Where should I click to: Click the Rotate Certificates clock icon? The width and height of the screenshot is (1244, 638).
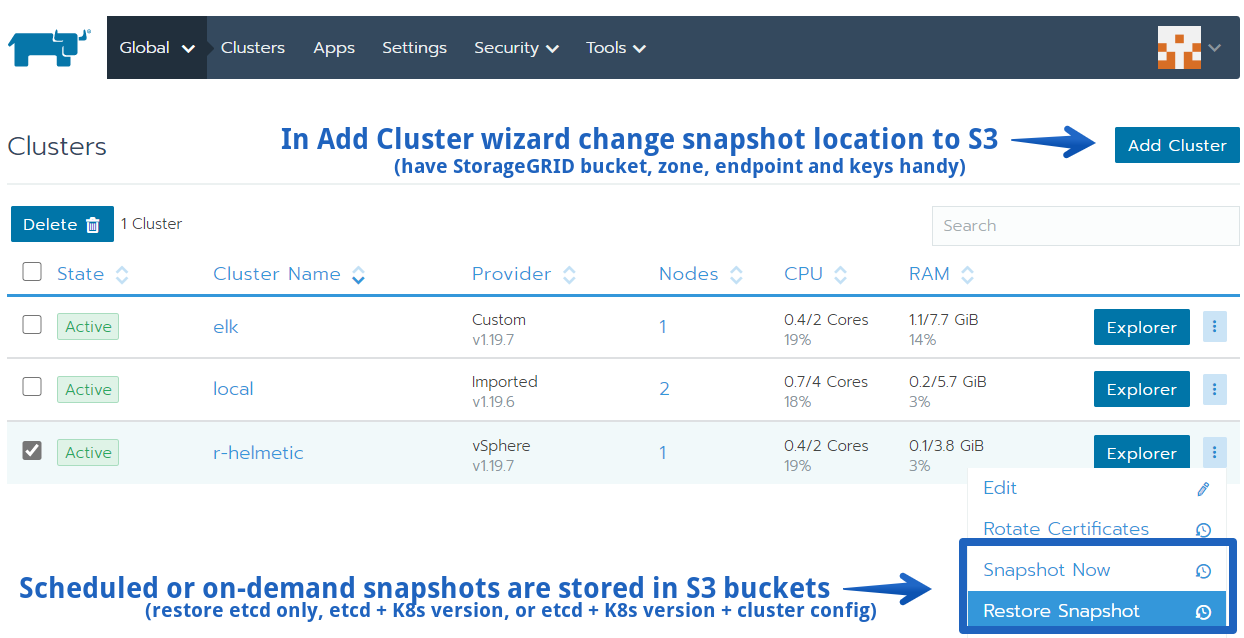(x=1204, y=530)
